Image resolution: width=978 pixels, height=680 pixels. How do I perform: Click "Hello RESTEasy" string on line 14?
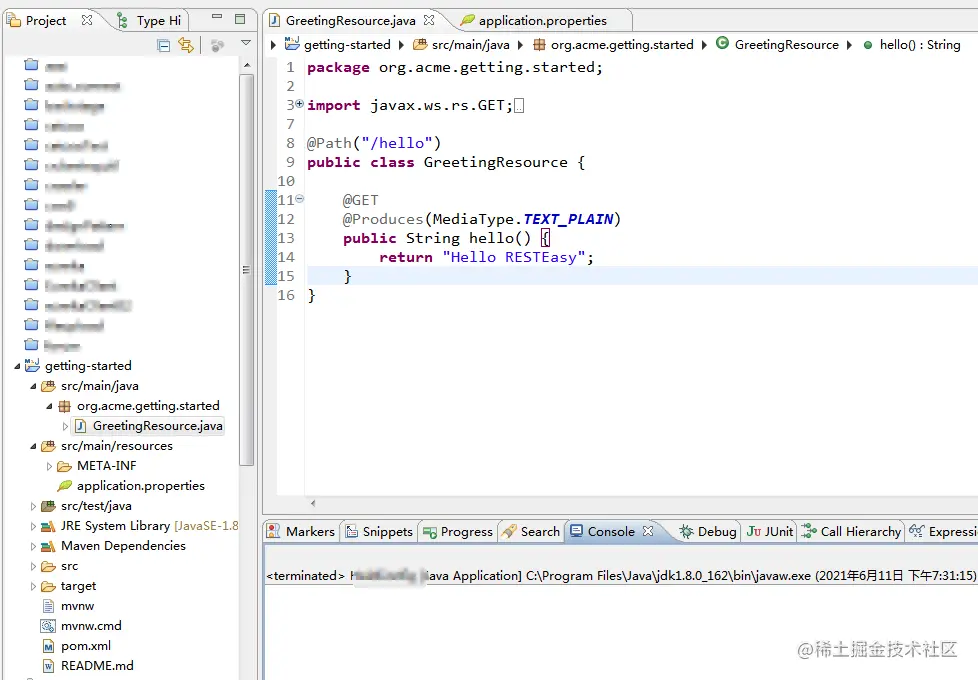(x=513, y=257)
